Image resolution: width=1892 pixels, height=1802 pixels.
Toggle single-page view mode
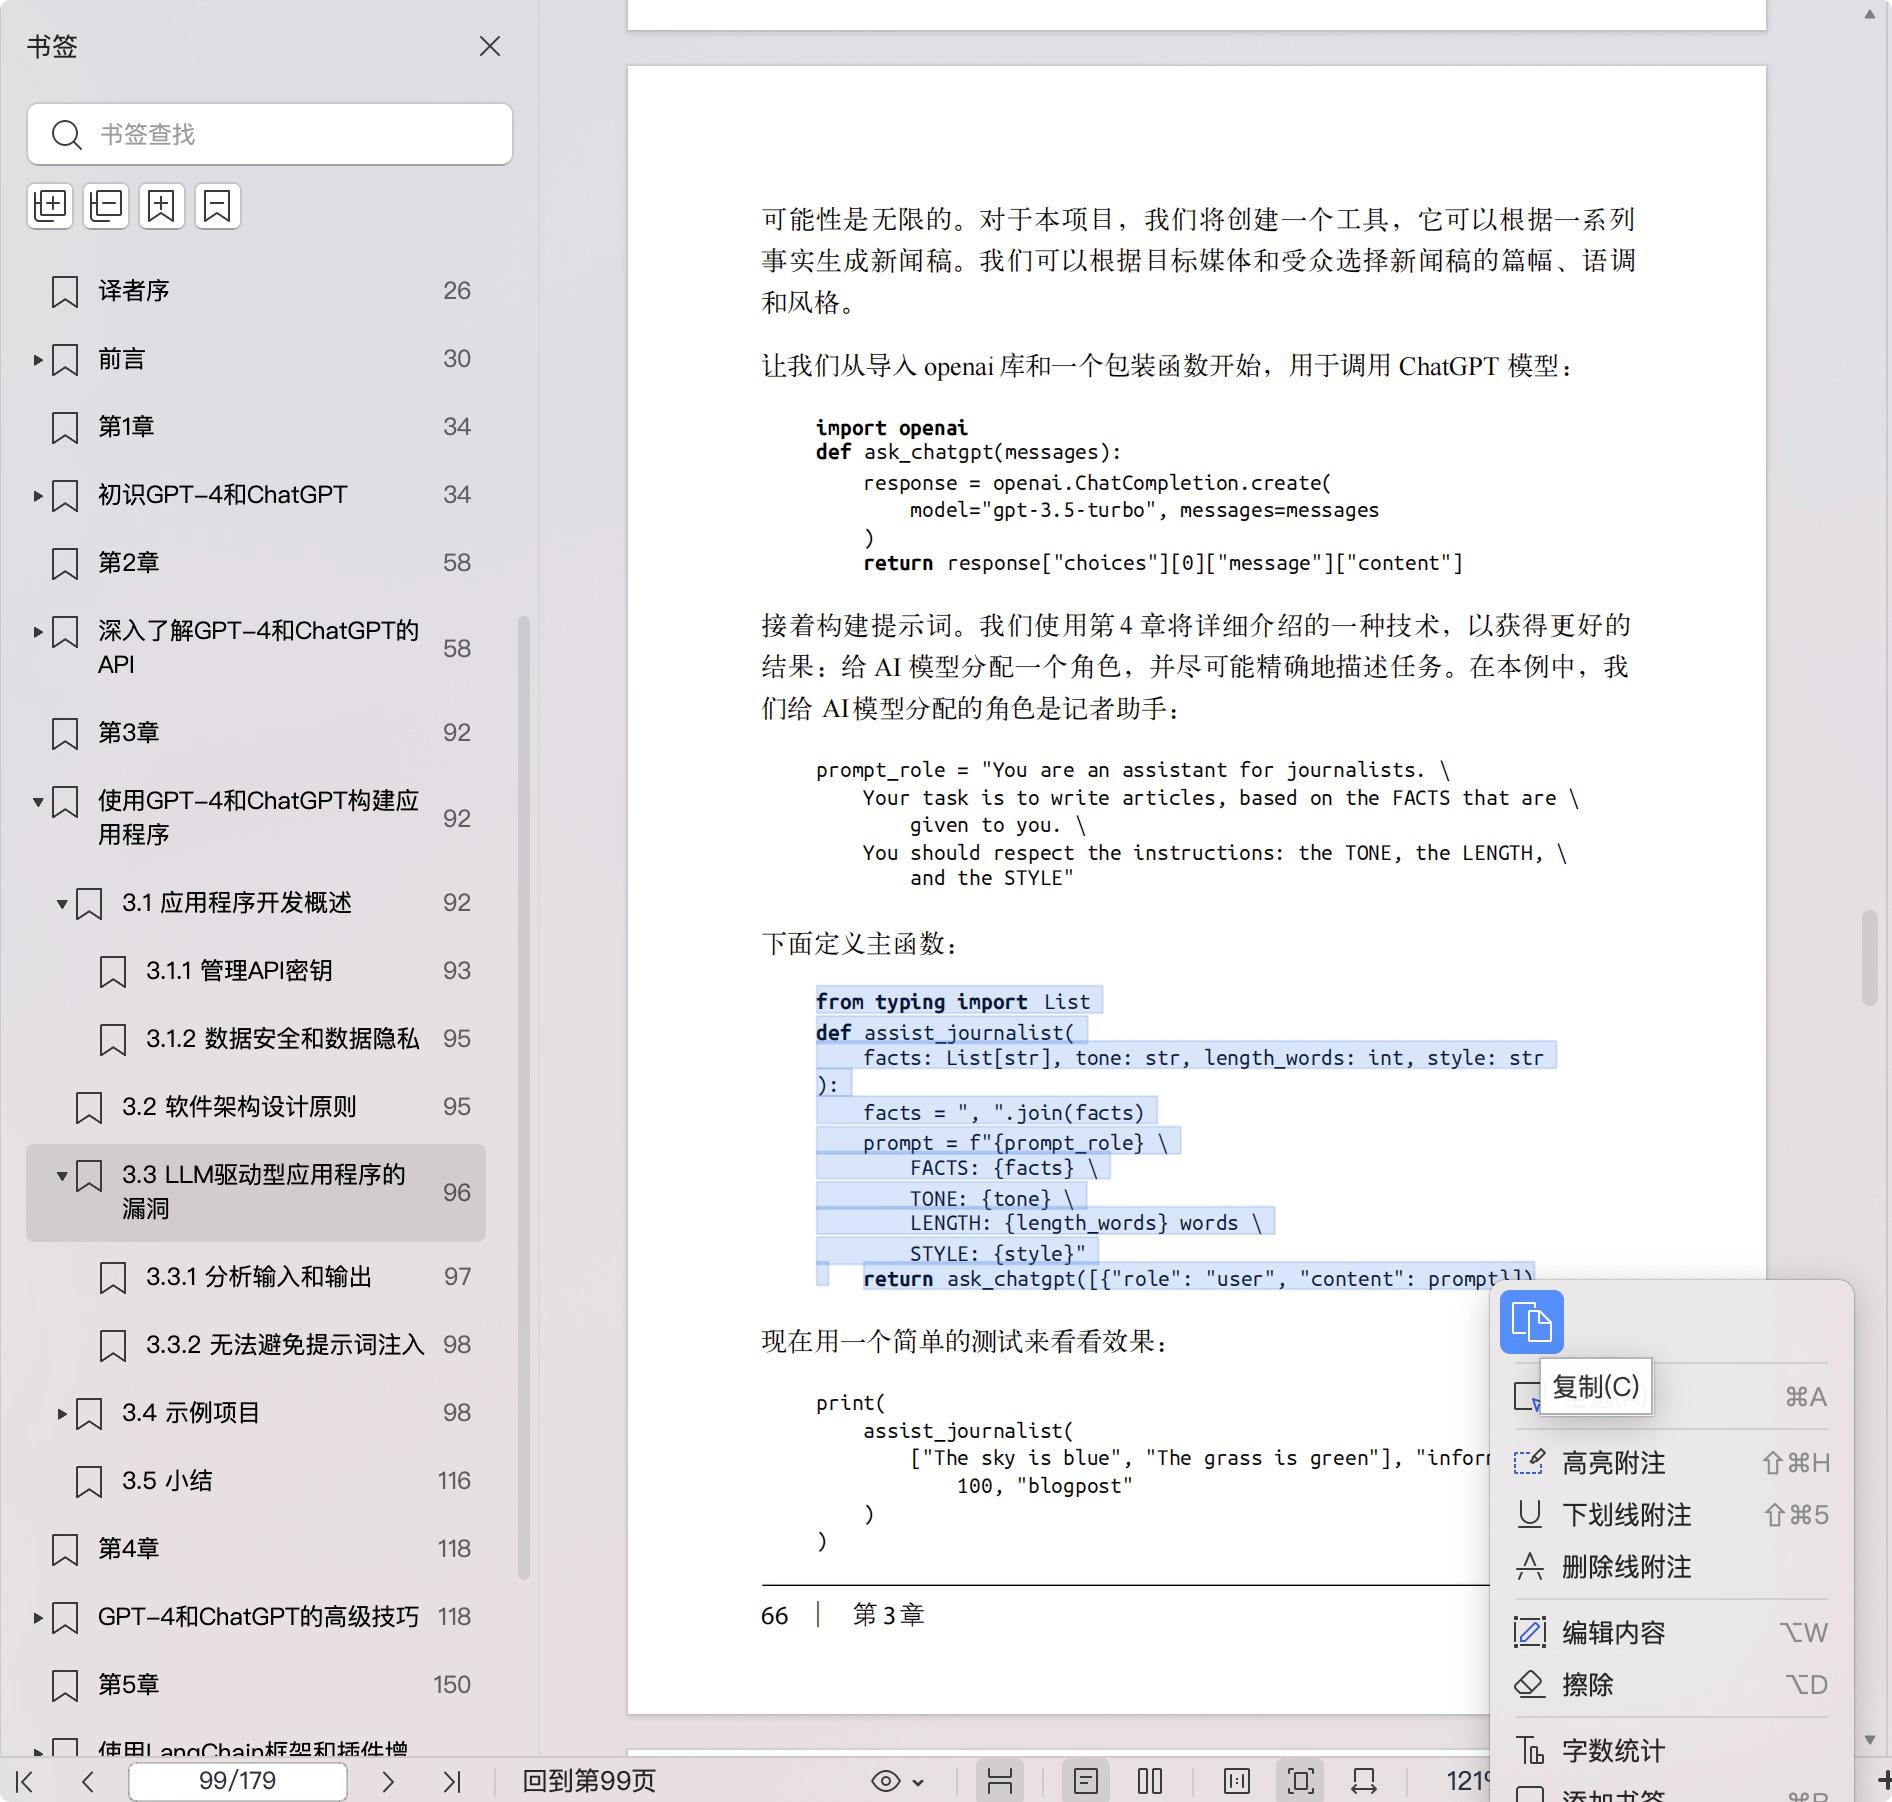tap(1086, 1781)
